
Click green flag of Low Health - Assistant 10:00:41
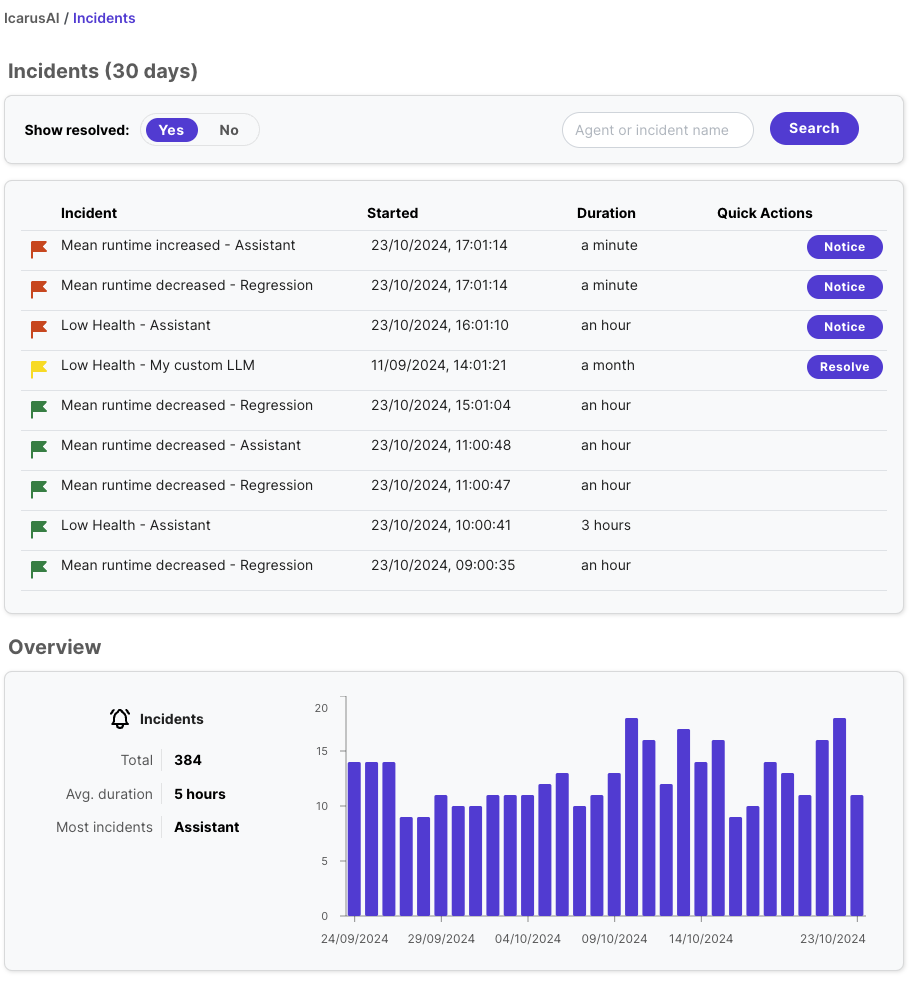point(39,529)
